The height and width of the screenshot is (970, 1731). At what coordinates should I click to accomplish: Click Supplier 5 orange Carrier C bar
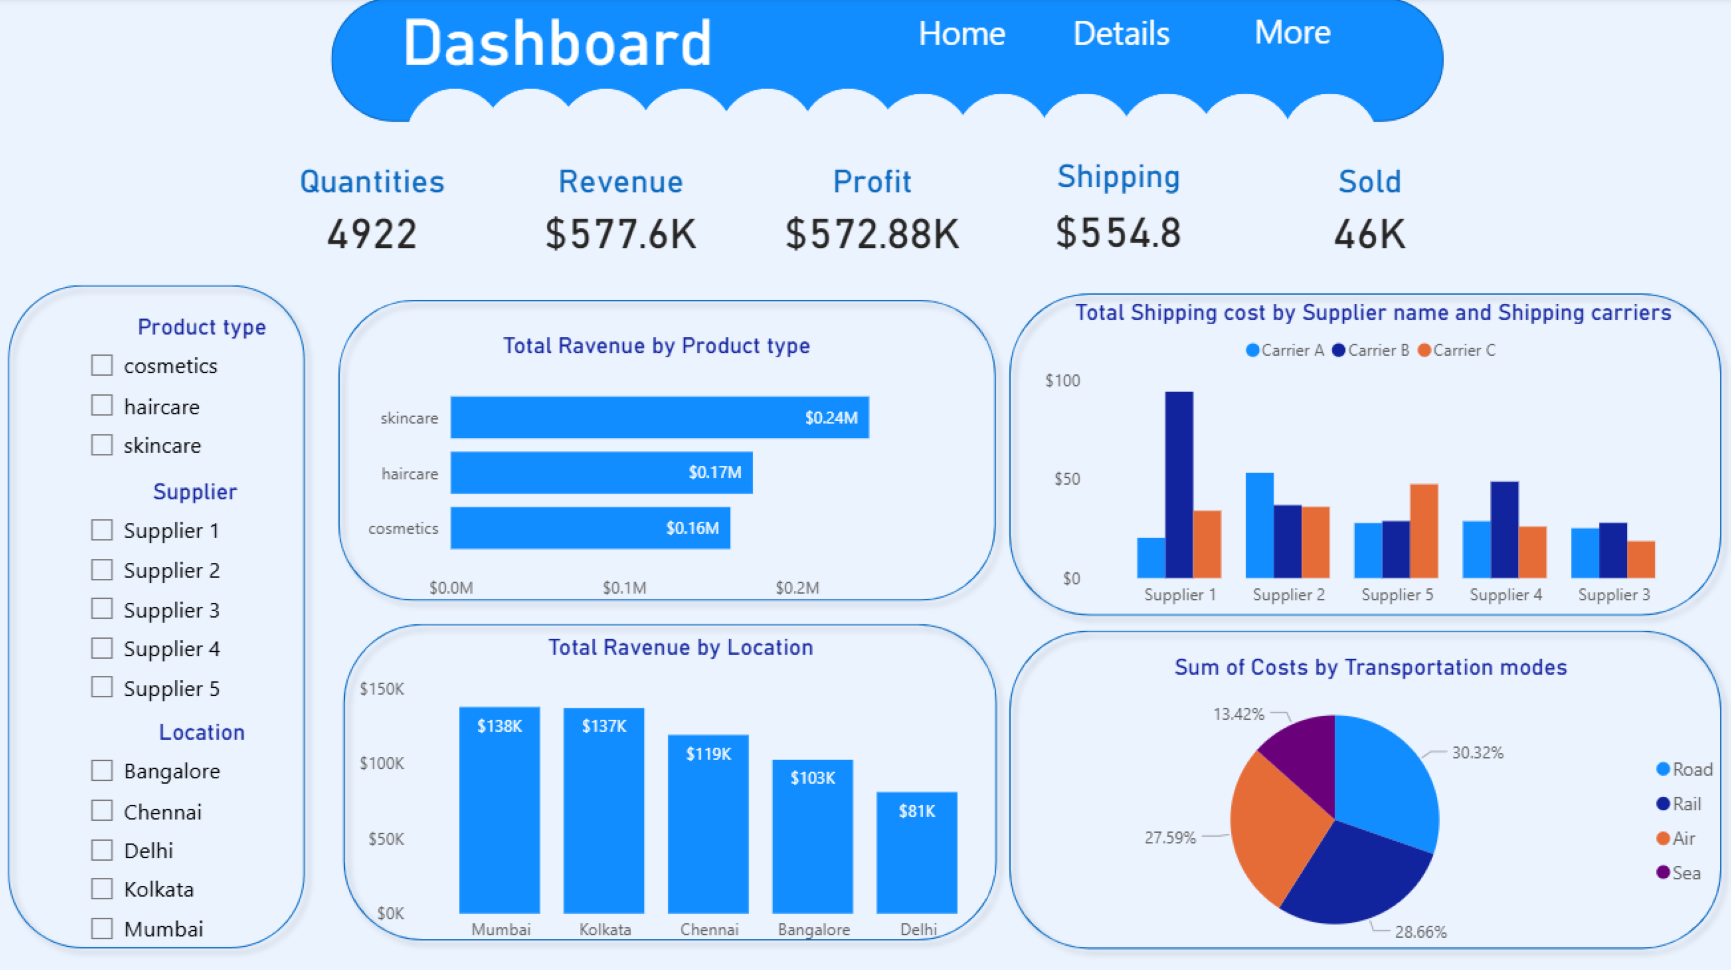pyautogui.click(x=1424, y=531)
